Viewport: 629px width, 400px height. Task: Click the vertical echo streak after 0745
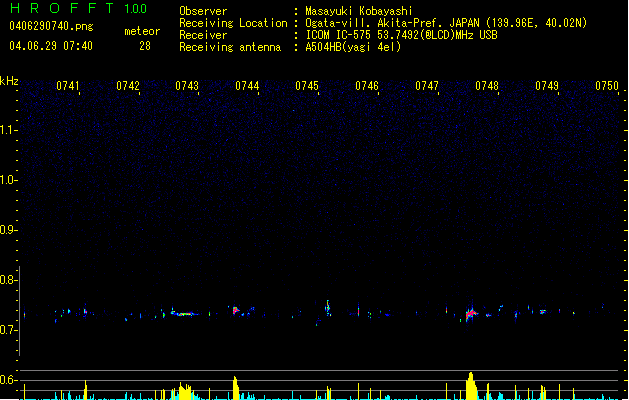(328, 308)
